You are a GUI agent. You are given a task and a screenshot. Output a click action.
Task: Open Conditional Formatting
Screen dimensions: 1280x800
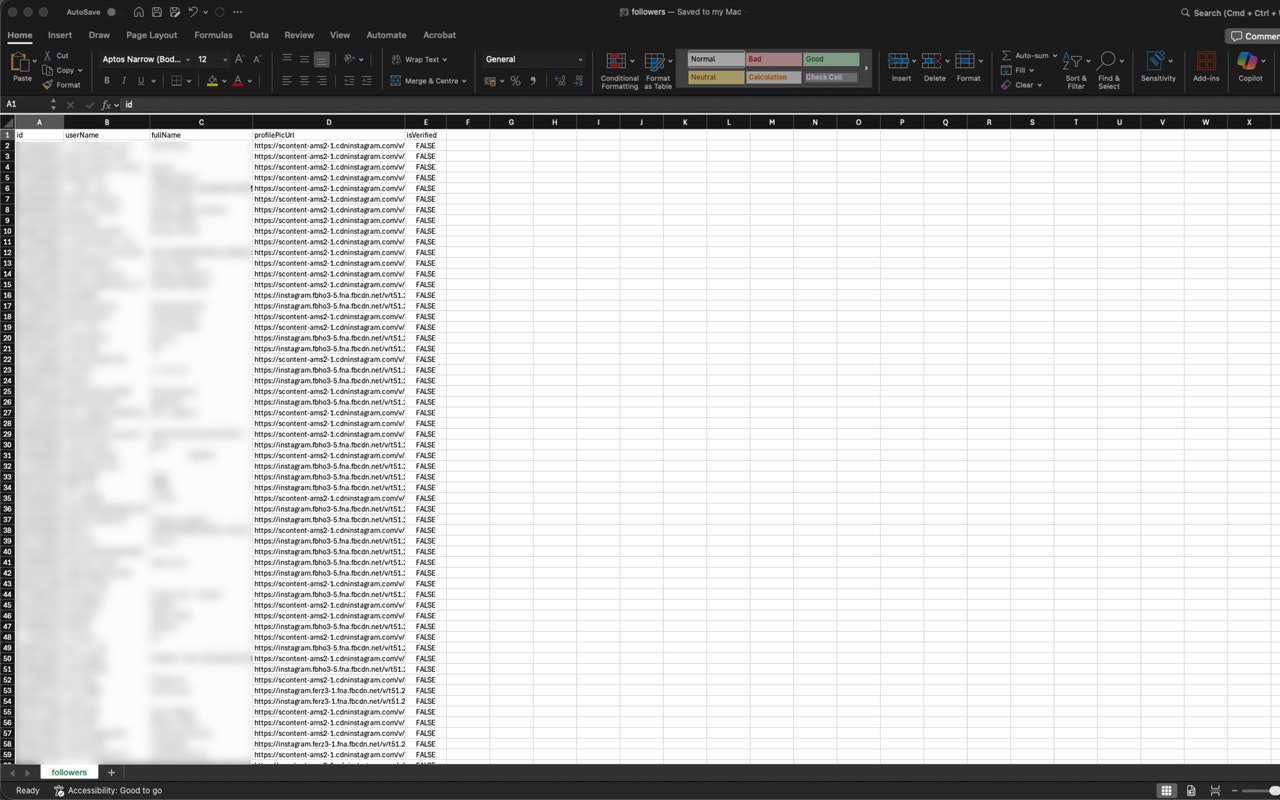pos(619,71)
